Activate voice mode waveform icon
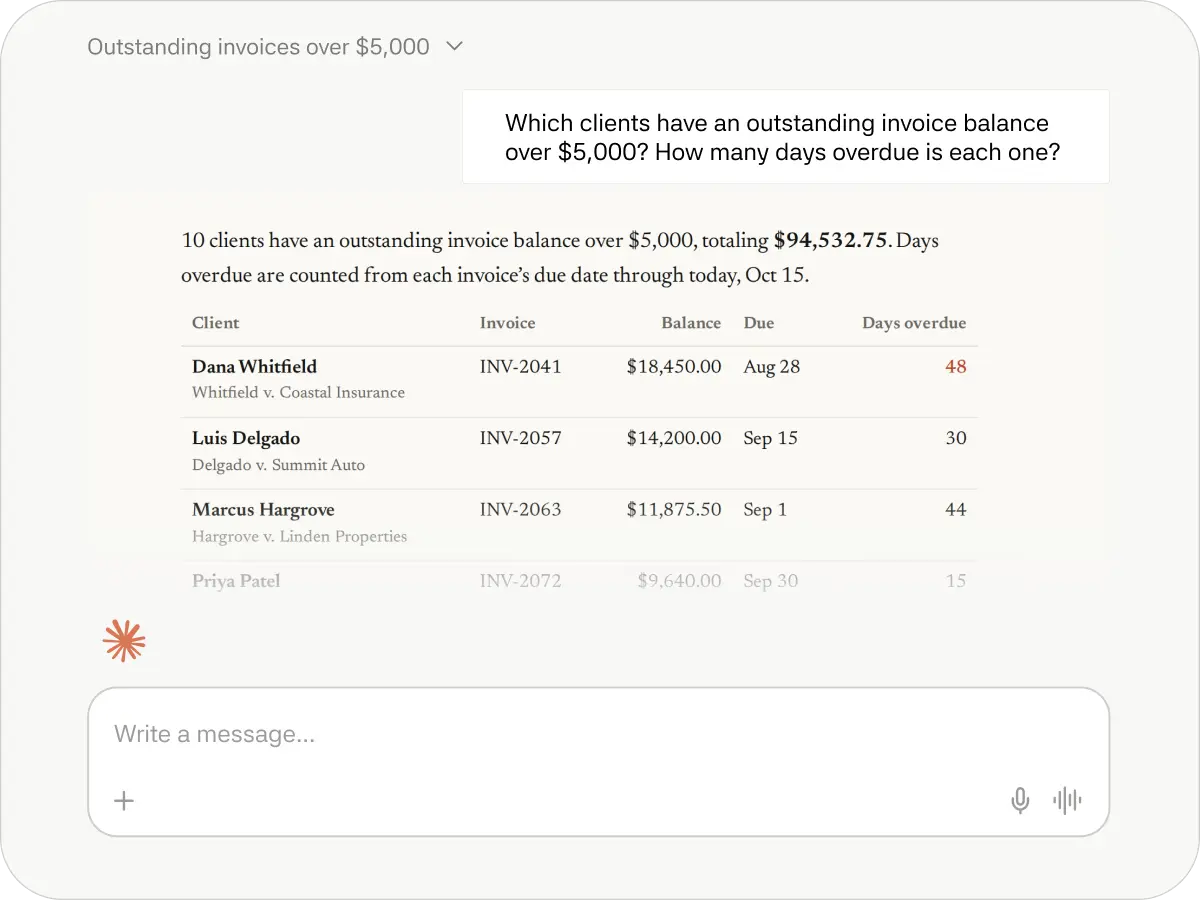The width and height of the screenshot is (1200, 900). pyautogui.click(x=1067, y=800)
